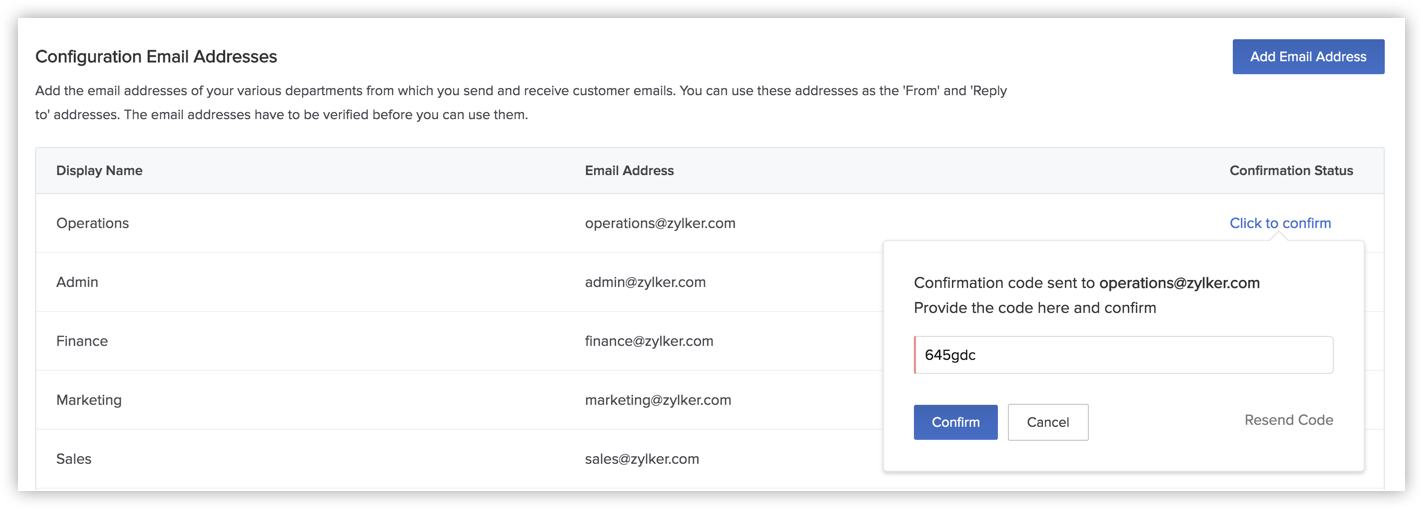Click the Finance display name

[81, 341]
